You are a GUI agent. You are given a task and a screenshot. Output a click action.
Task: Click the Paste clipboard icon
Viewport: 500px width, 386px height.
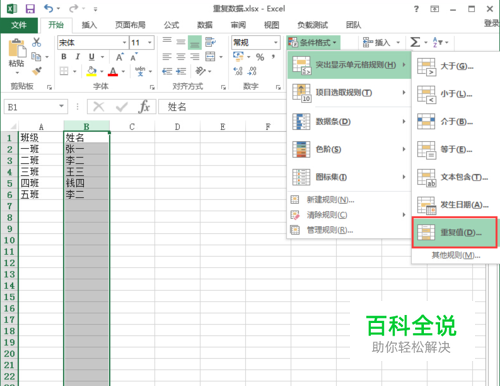(x=17, y=49)
